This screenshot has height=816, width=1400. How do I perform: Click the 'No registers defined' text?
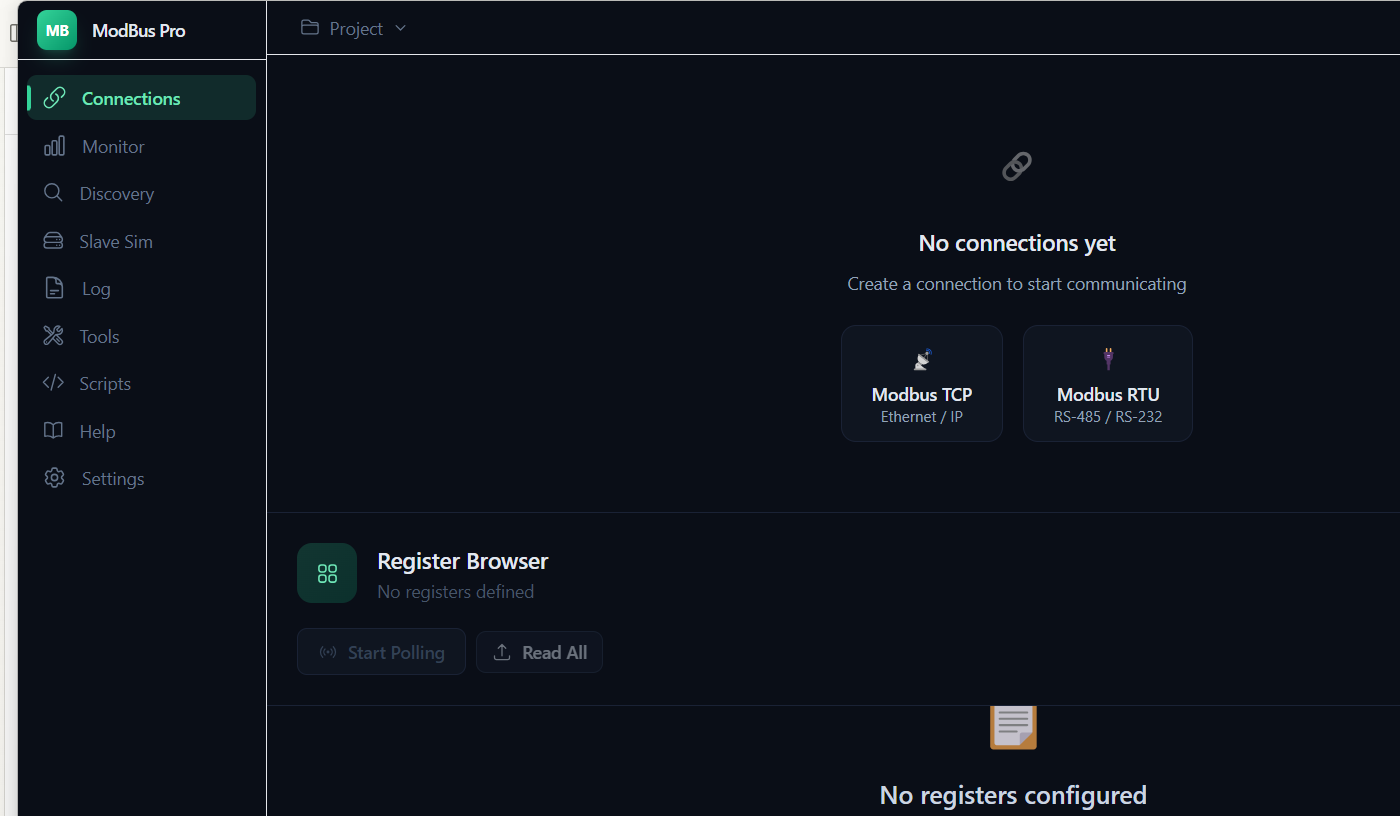tap(456, 592)
